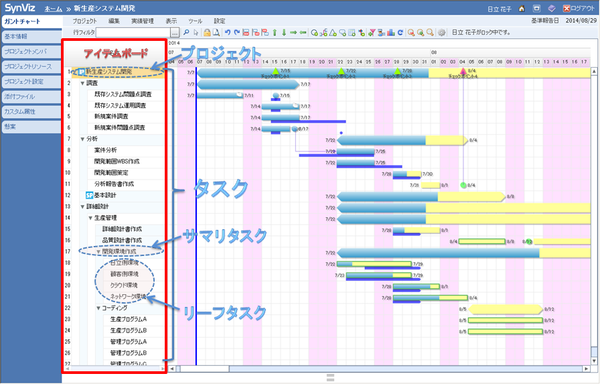Open the 編集 menu
600x384 pixels.
tap(114, 21)
